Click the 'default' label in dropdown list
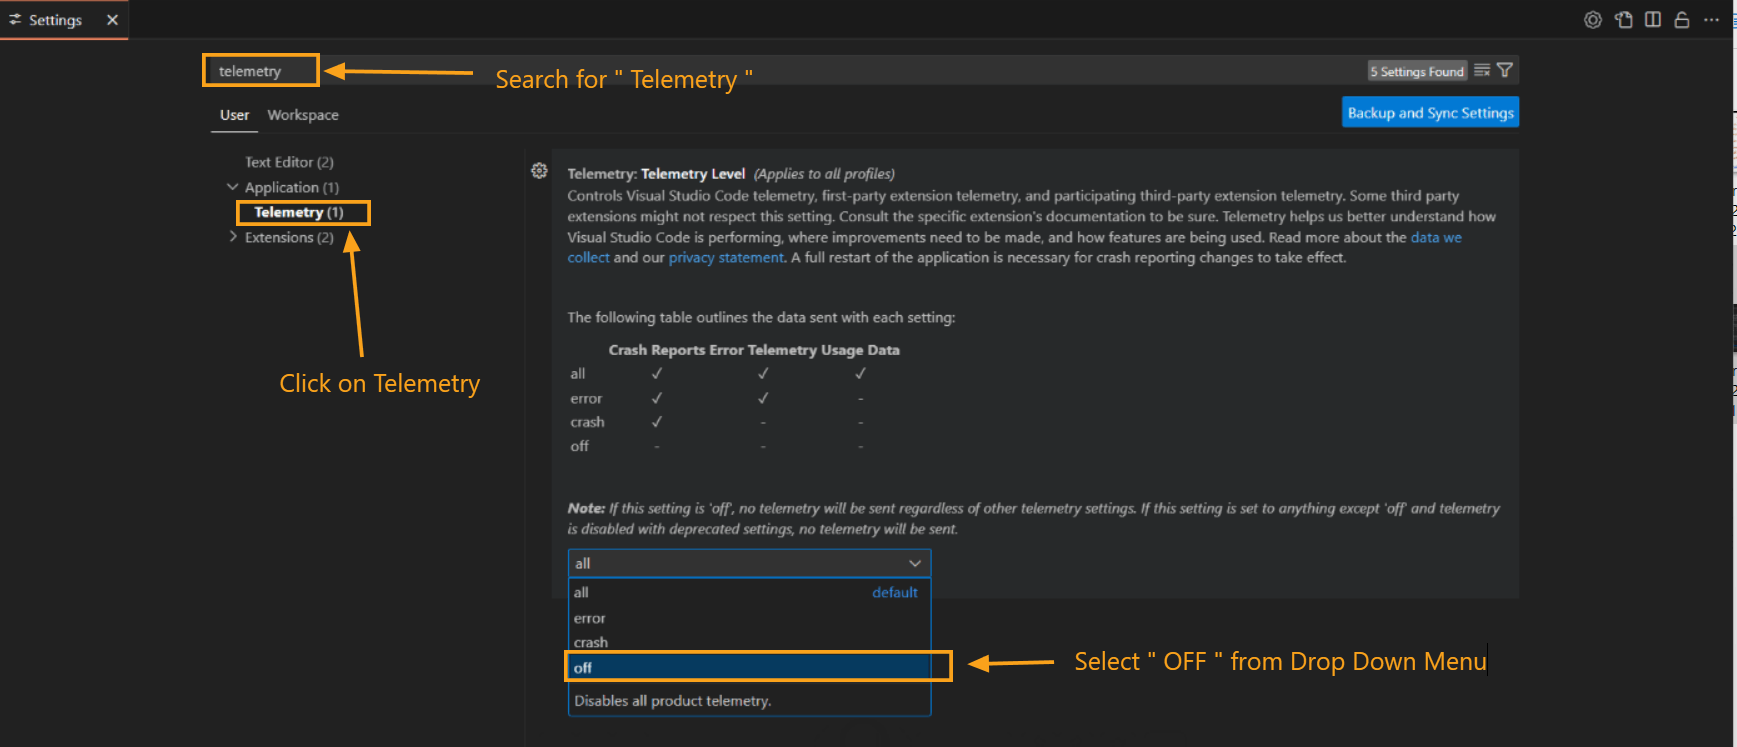This screenshot has width=1737, height=747. (x=895, y=592)
